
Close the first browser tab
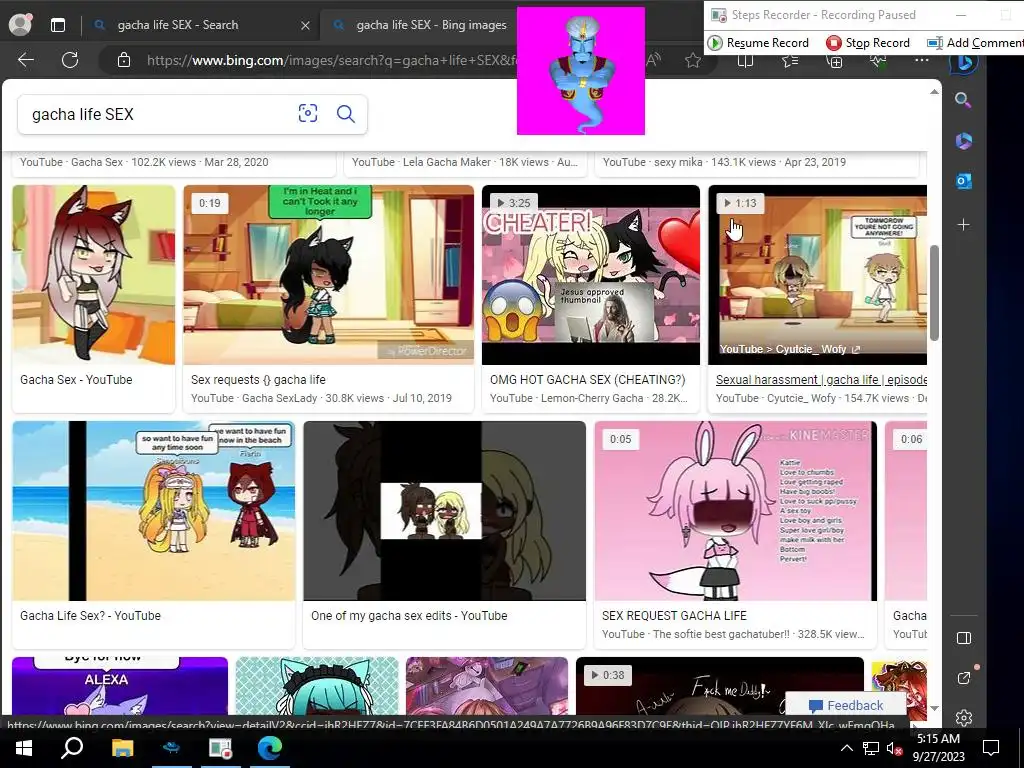[305, 25]
